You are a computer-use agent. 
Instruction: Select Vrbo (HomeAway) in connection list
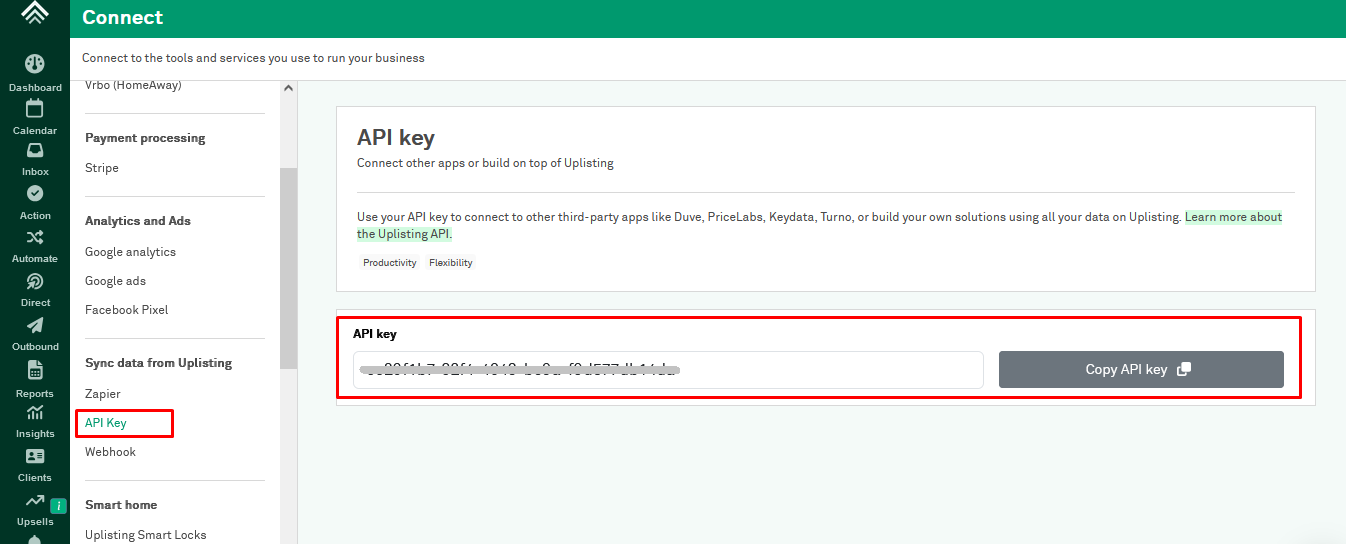point(133,85)
